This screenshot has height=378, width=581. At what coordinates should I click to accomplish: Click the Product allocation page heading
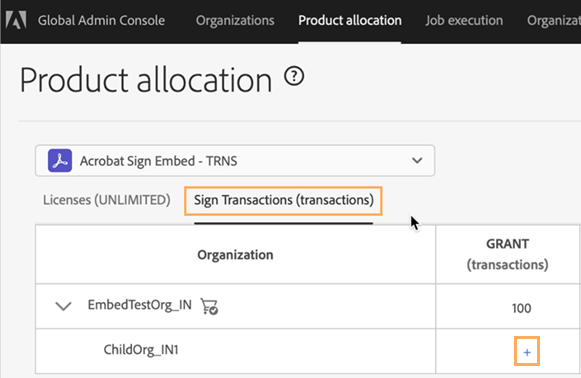coord(146,80)
